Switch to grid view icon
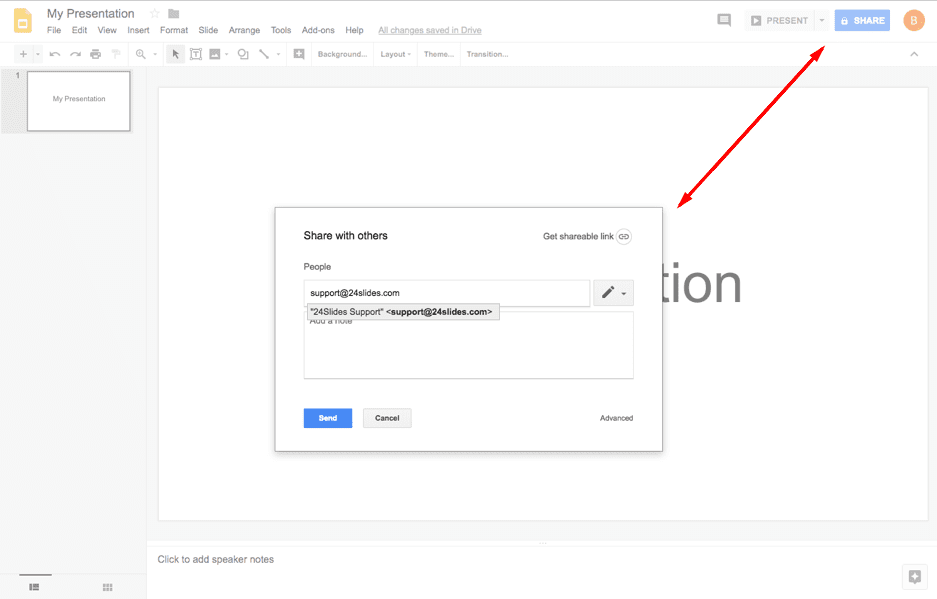Image resolution: width=937 pixels, height=599 pixels. tap(108, 587)
